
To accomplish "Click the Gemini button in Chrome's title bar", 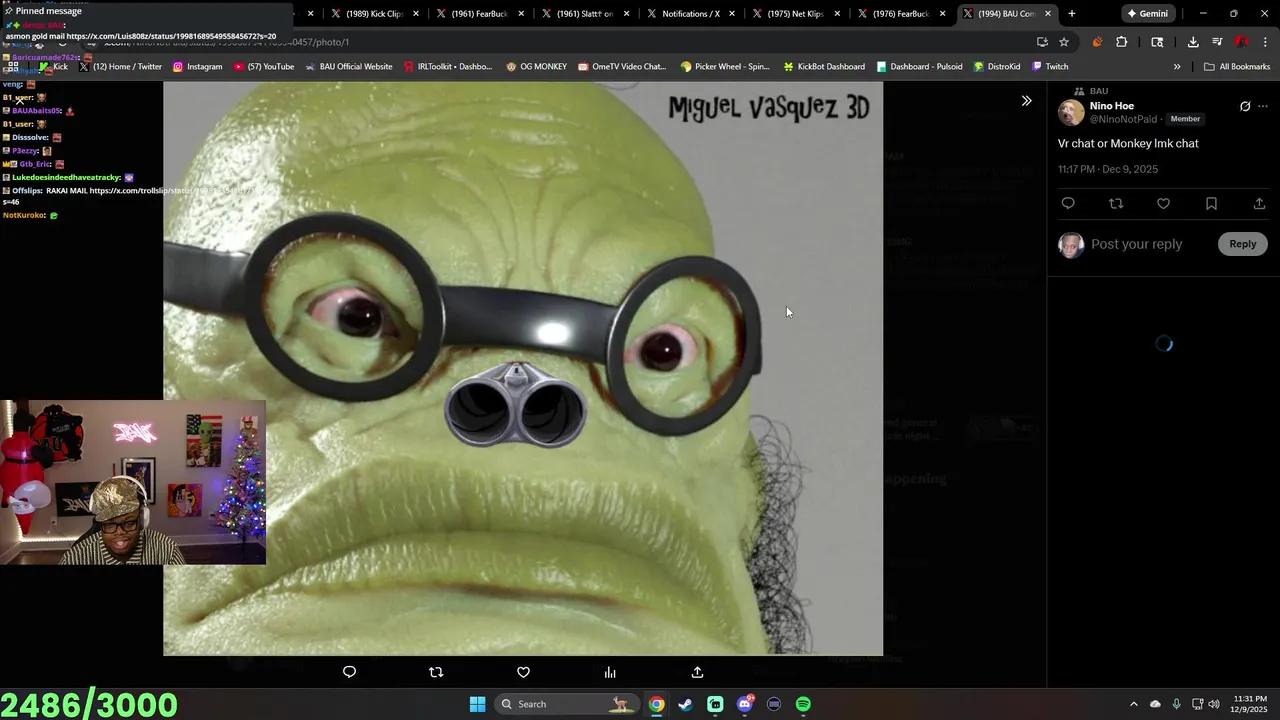I will click(1147, 14).
